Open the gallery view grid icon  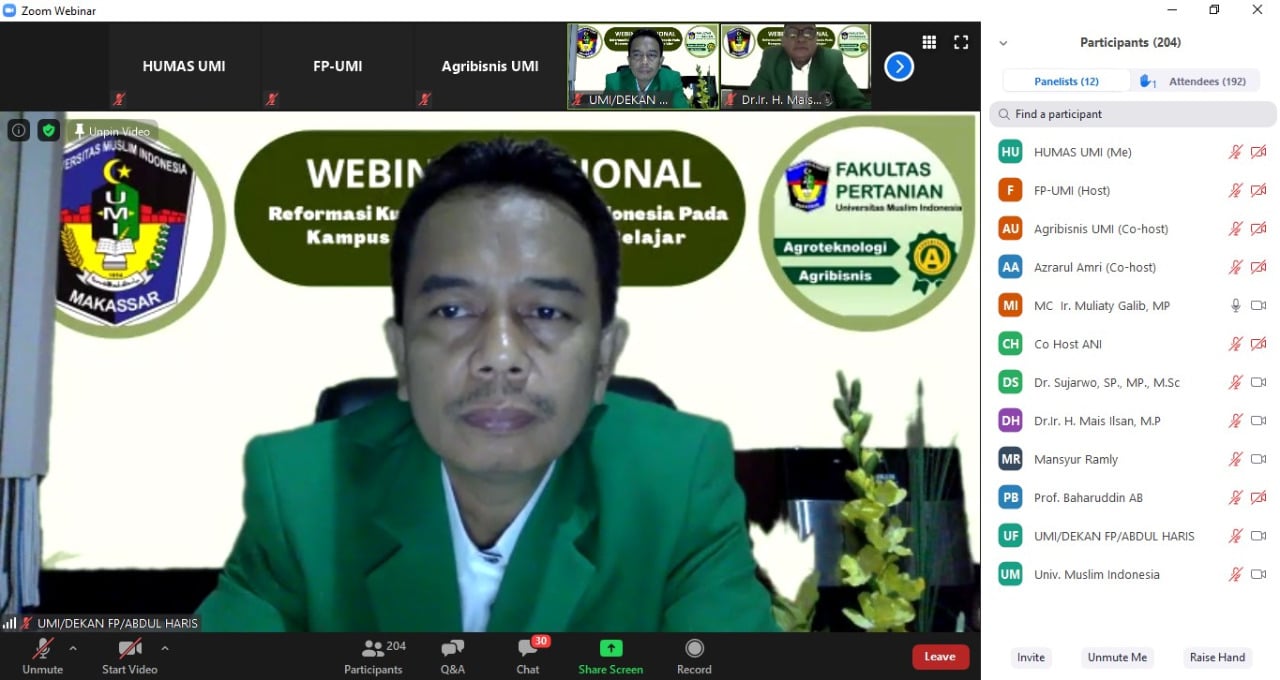[929, 42]
